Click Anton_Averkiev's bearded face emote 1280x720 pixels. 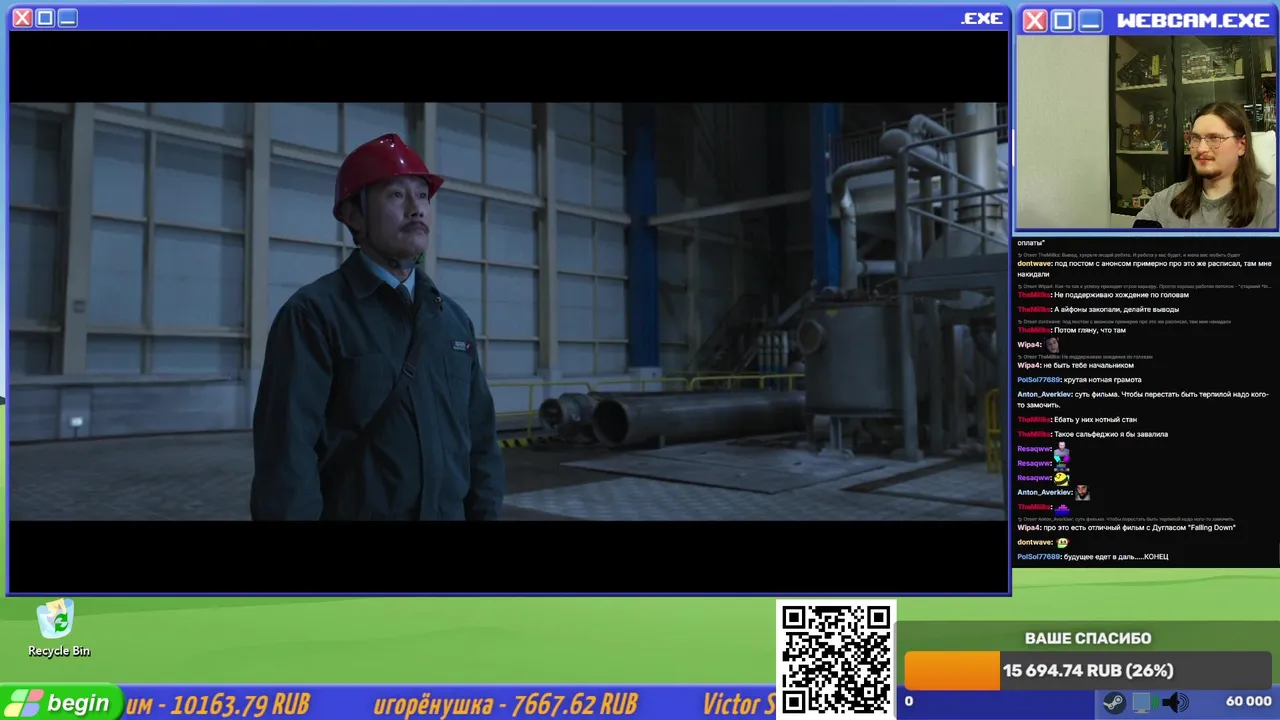tap(1082, 492)
